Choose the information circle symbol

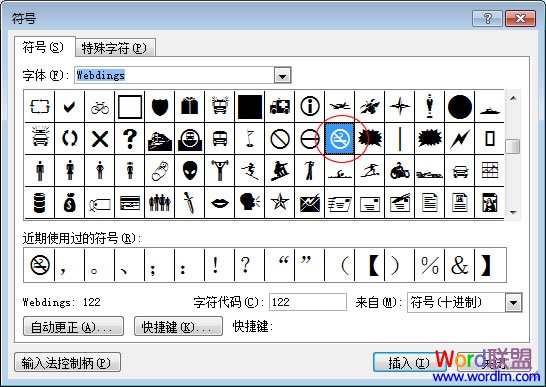[x=310, y=107]
